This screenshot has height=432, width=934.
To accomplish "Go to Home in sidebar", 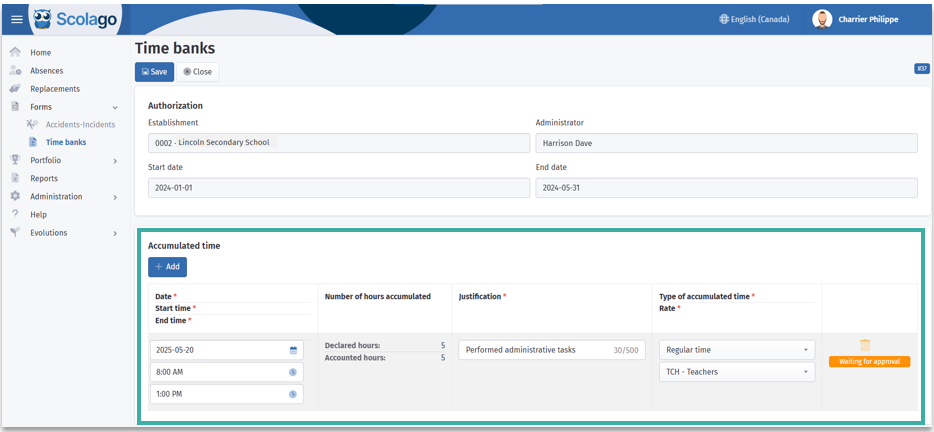I will click(41, 52).
